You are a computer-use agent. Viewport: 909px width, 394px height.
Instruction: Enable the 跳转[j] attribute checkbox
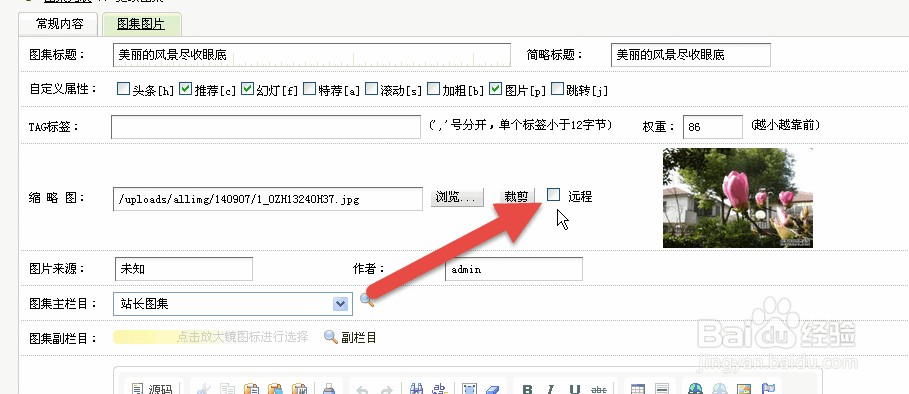click(x=558, y=89)
